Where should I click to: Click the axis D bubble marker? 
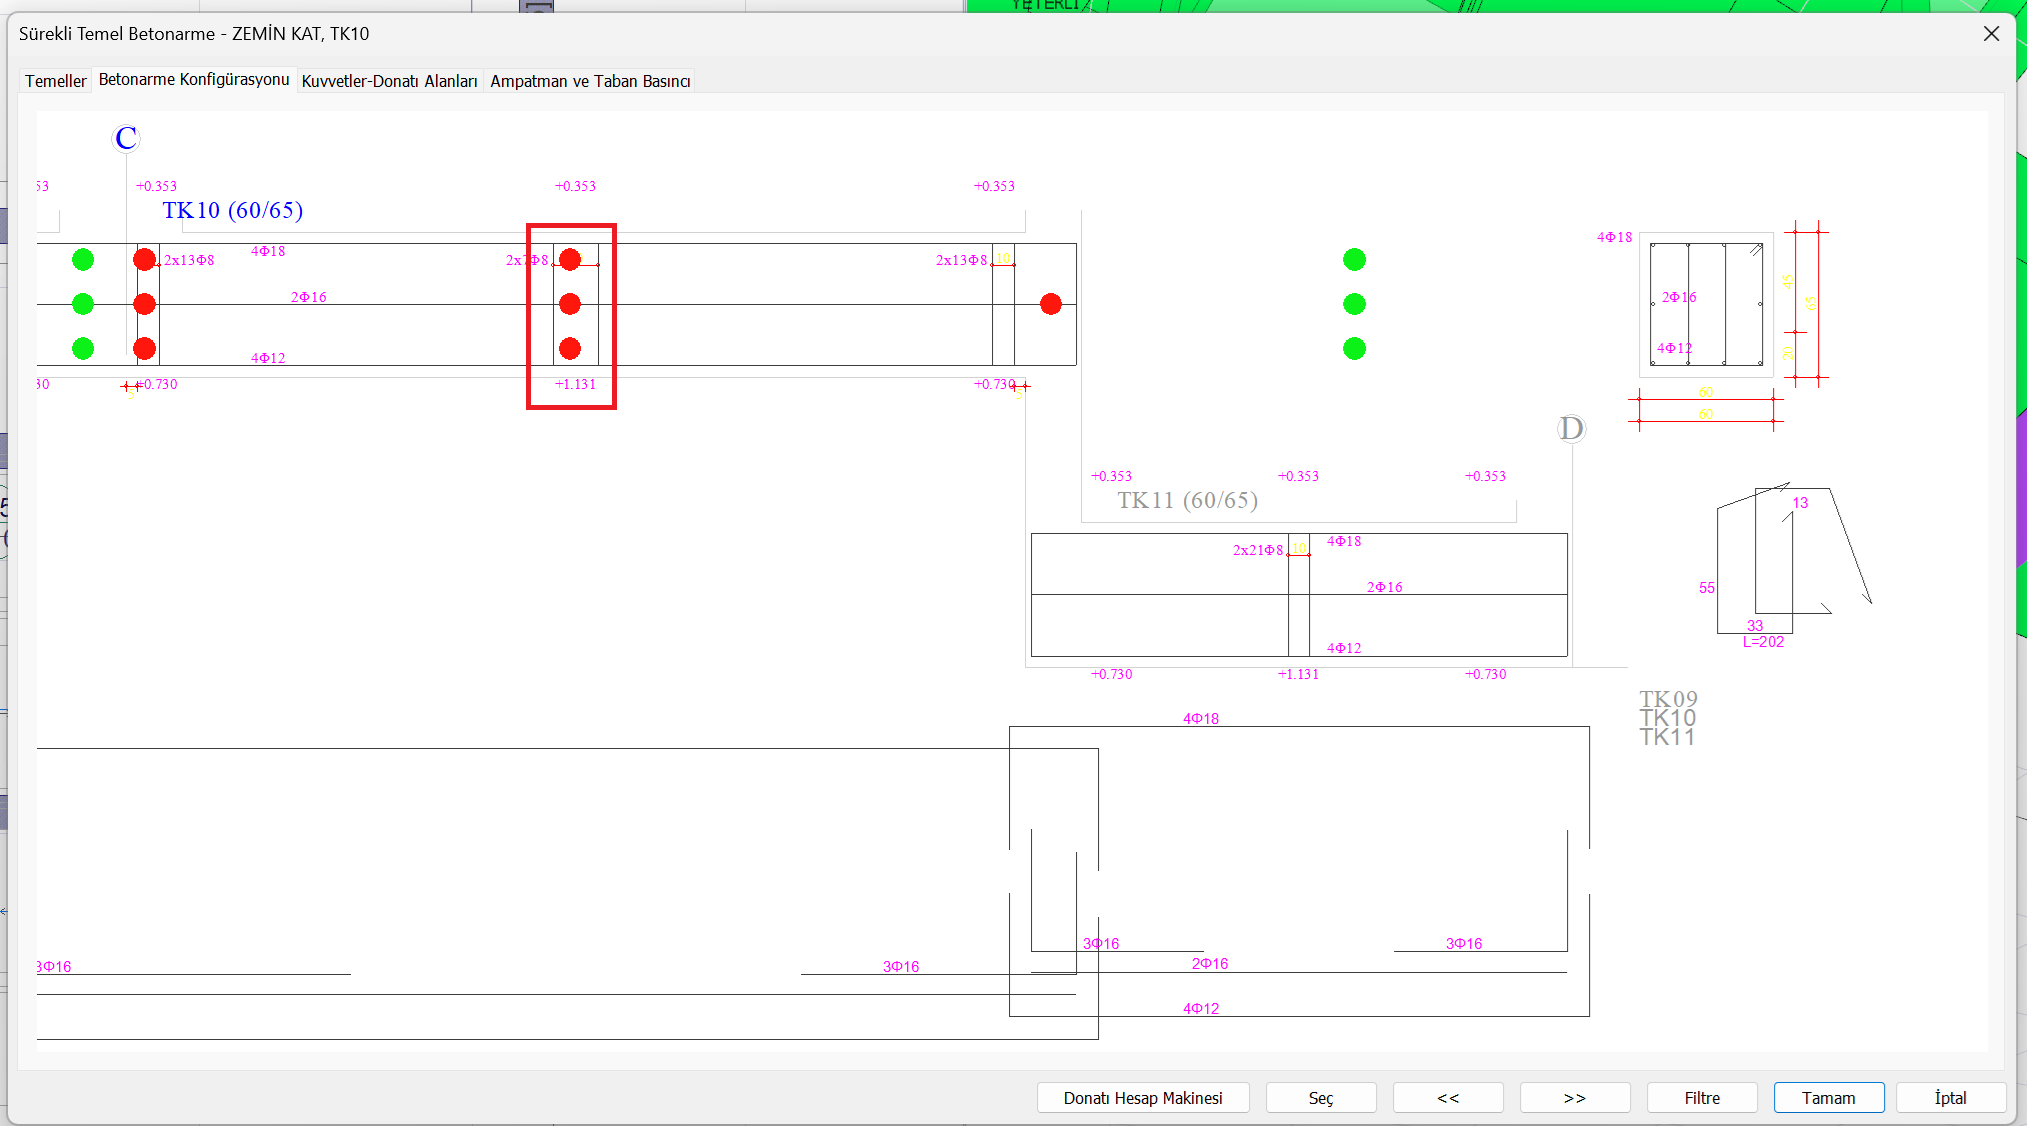click(1571, 429)
